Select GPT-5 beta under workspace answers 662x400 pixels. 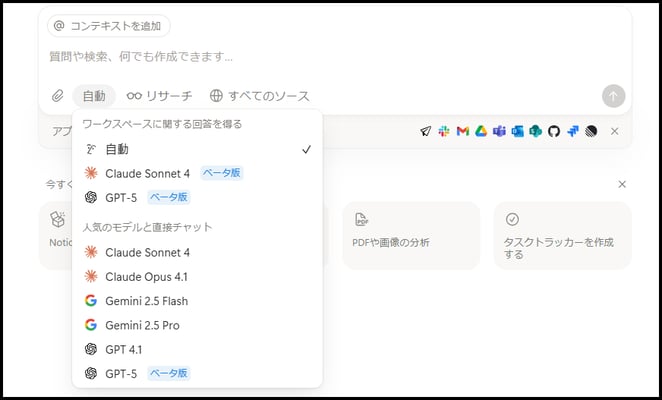[197, 197]
